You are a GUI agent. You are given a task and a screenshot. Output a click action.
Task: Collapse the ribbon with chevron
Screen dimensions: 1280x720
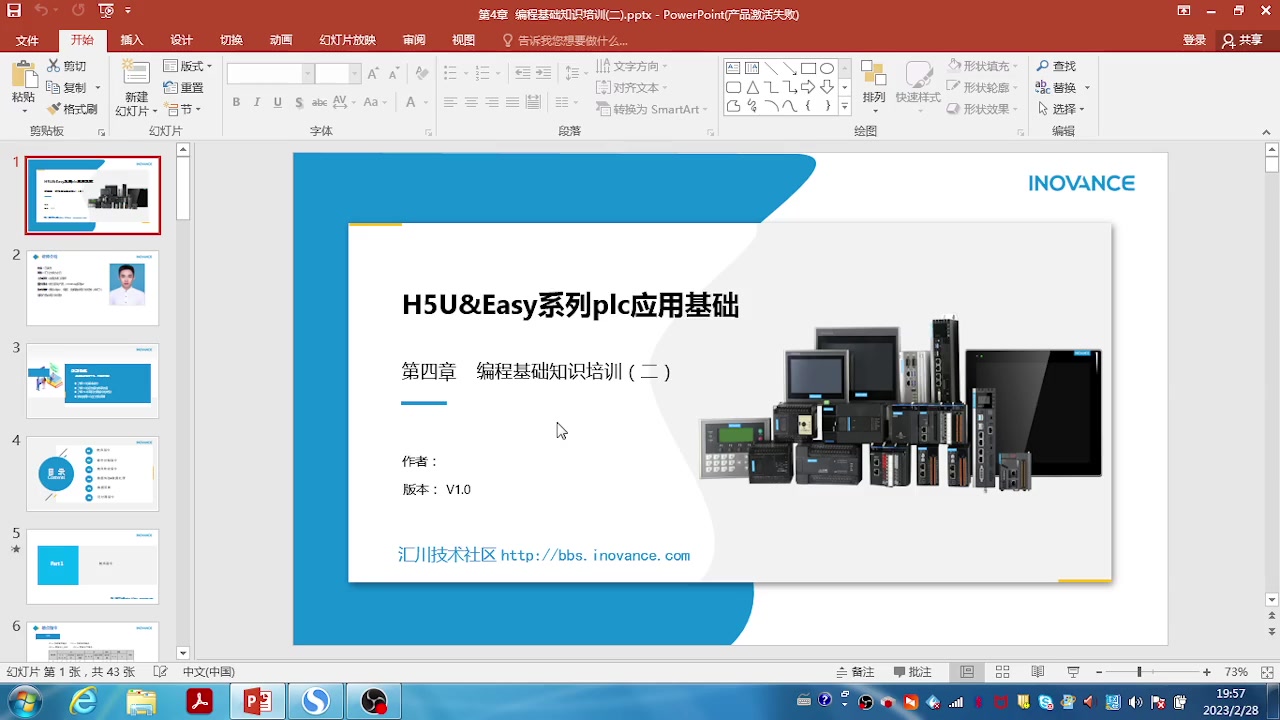pyautogui.click(x=1267, y=131)
